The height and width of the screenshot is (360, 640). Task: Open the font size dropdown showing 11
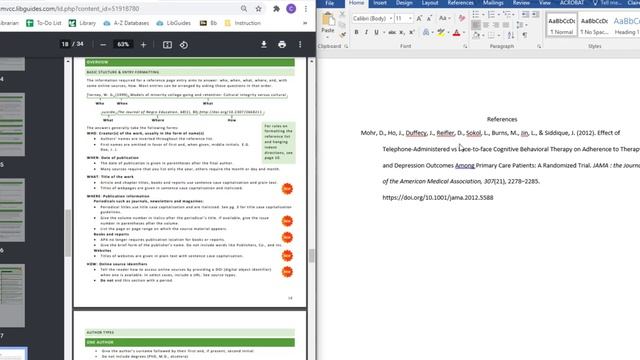click(410, 18)
